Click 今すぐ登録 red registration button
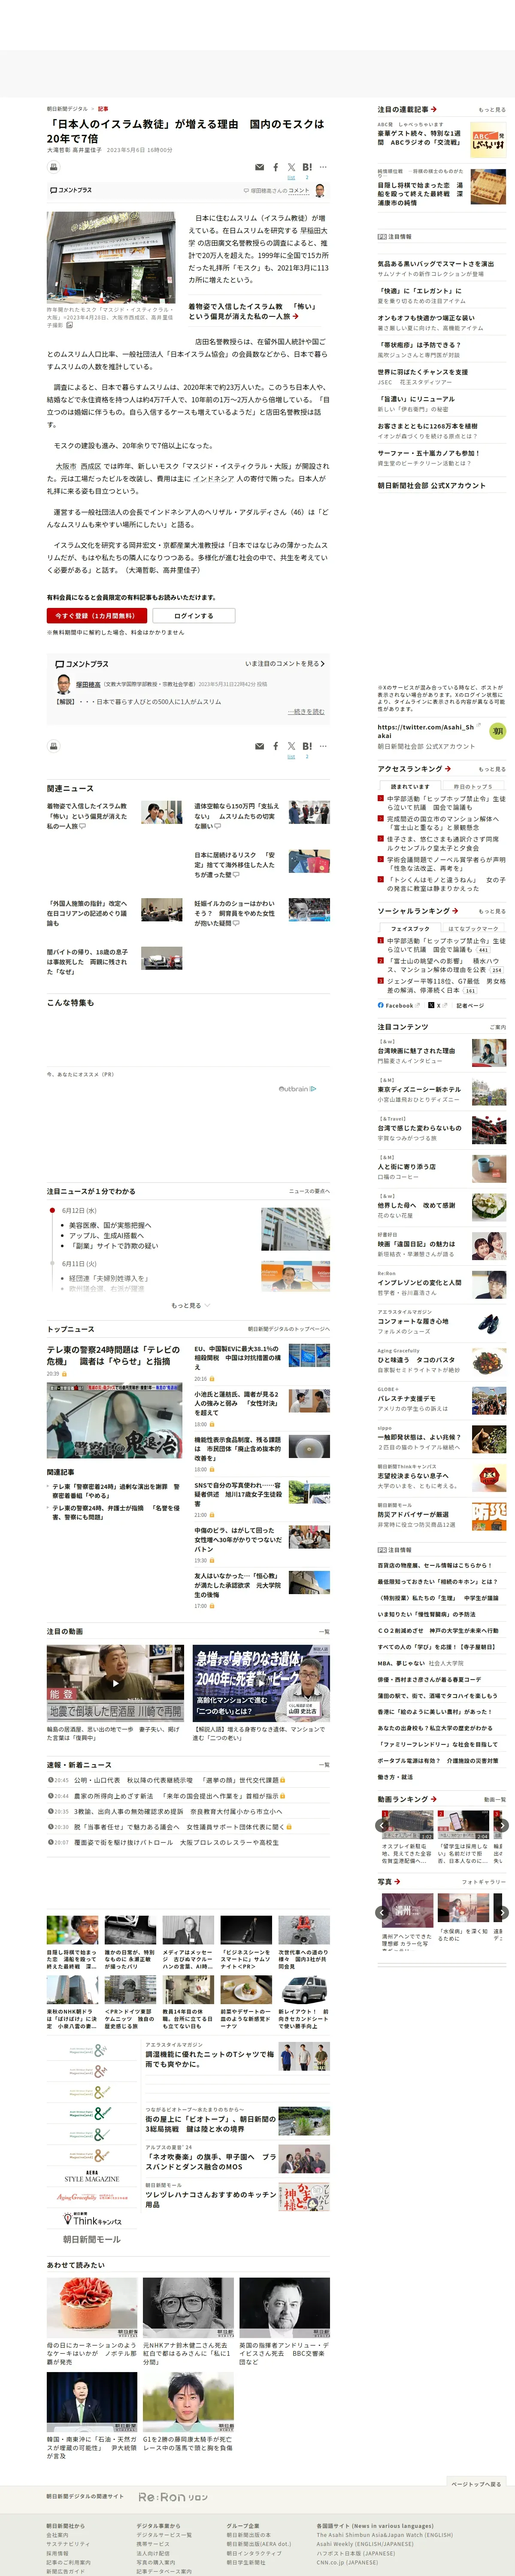Viewport: 515px width, 2576px height. coord(96,616)
